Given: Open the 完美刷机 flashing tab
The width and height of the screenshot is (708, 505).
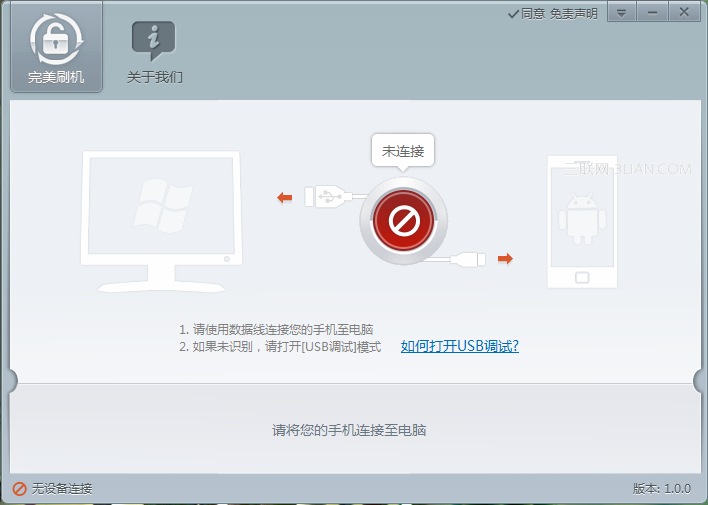Looking at the screenshot, I should (x=56, y=47).
